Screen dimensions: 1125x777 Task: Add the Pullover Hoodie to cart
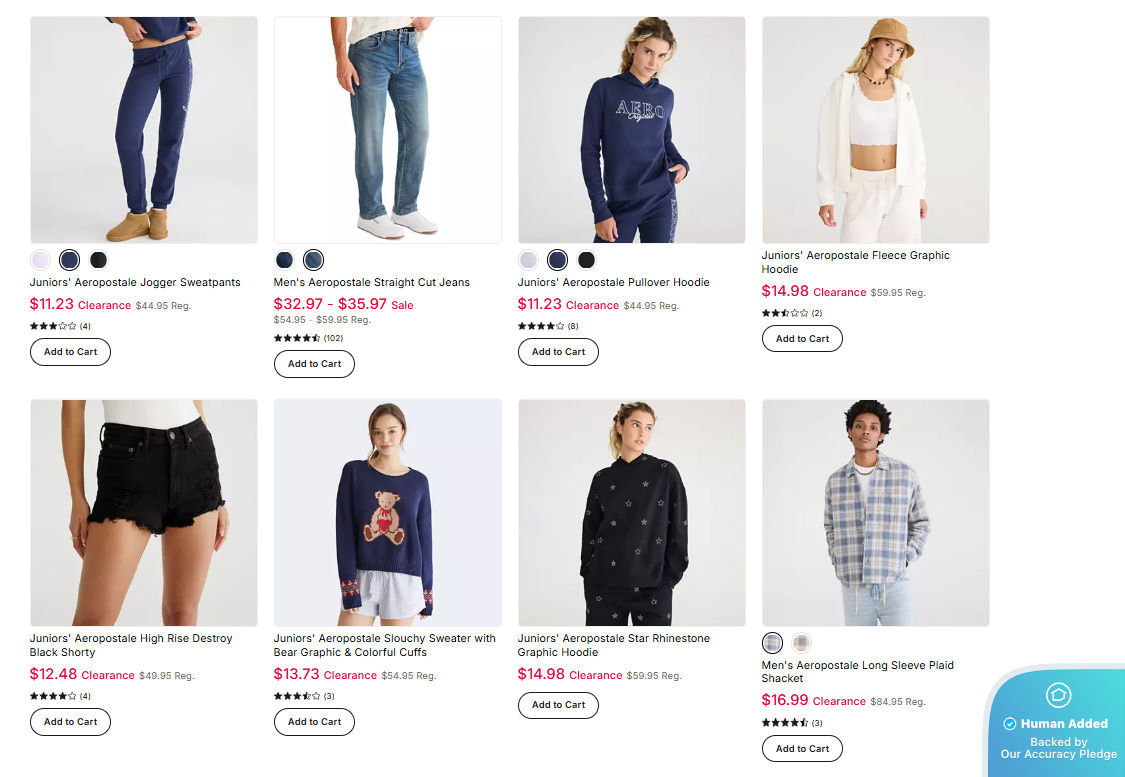558,351
